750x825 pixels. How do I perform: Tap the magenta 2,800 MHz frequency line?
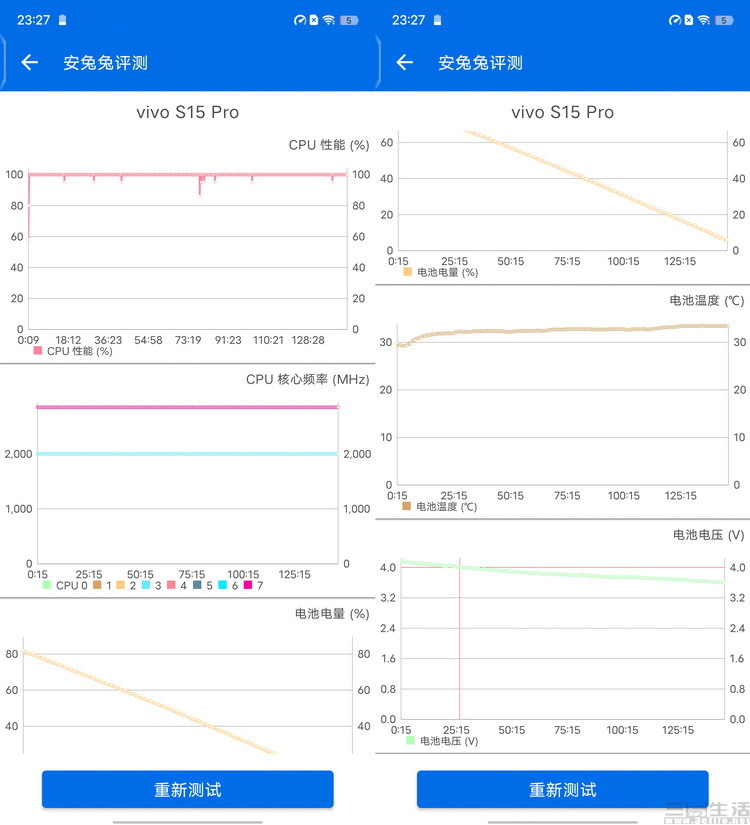pyautogui.click(x=187, y=407)
